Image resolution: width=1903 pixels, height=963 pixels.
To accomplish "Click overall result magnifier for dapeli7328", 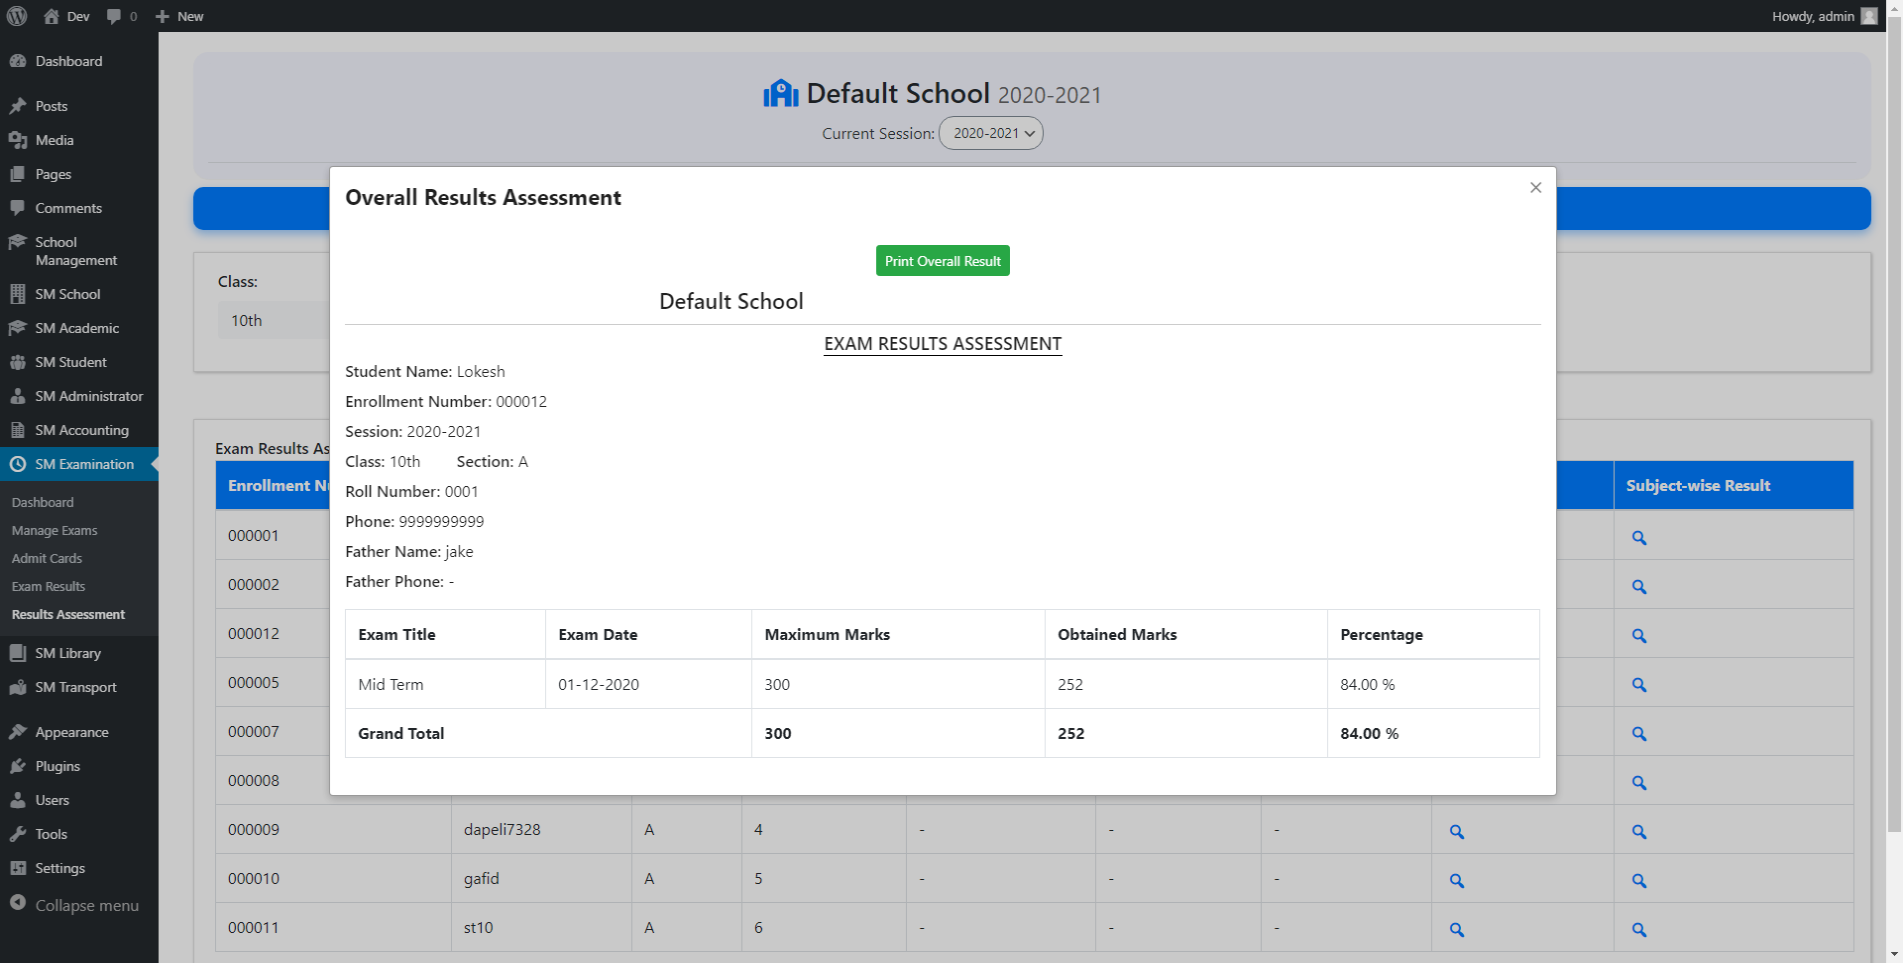I will click(1456, 832).
